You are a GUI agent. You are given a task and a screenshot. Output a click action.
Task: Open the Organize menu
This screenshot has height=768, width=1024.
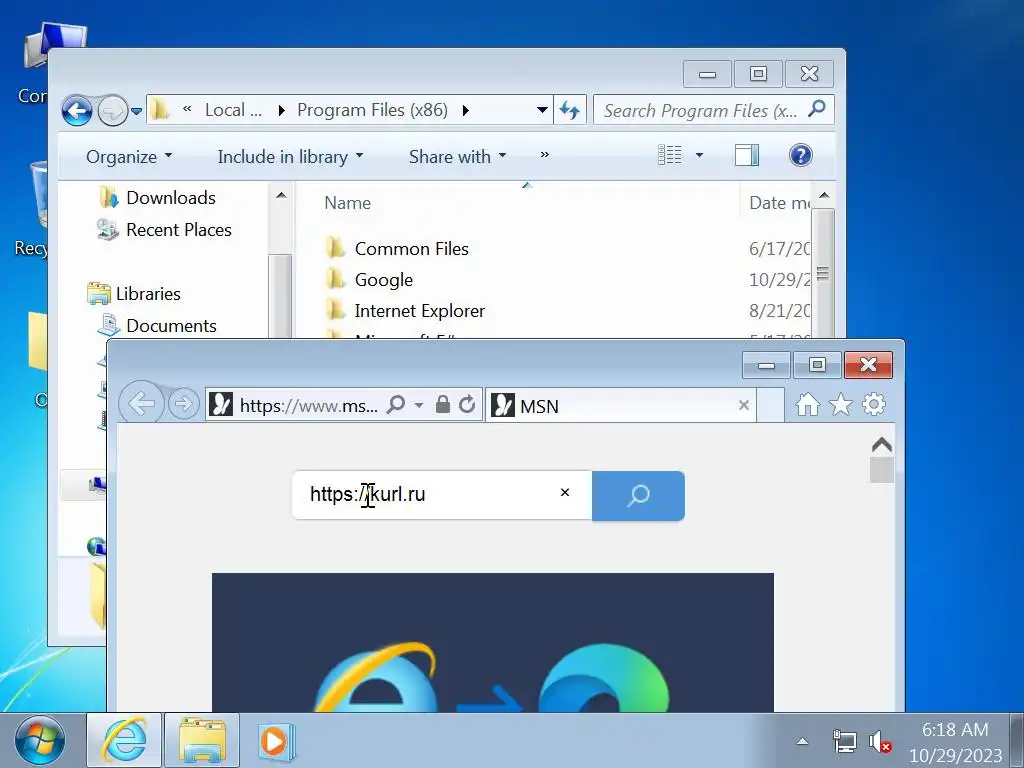tap(129, 157)
